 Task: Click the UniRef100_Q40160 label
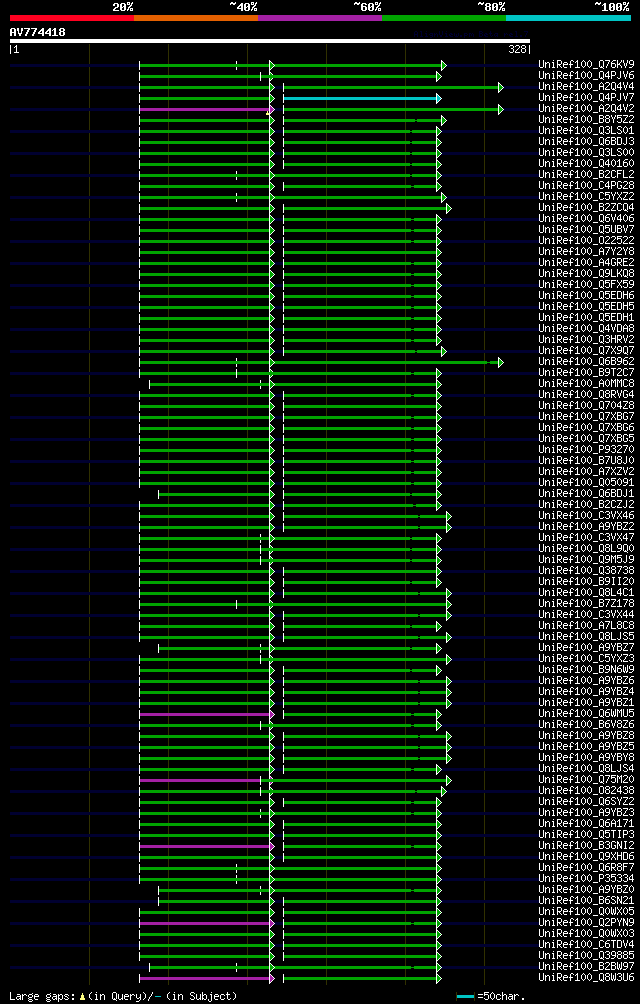click(586, 163)
